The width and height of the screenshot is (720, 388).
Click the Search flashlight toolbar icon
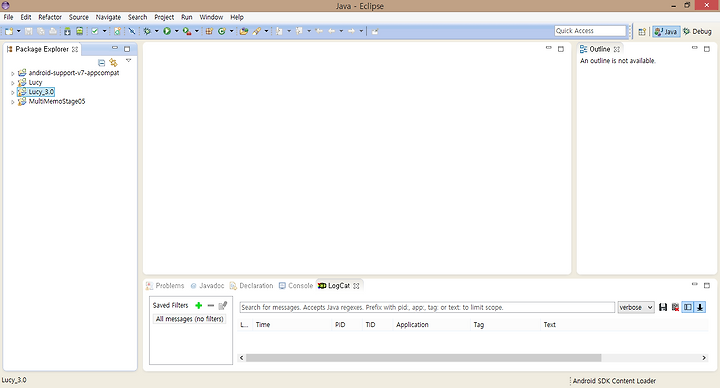pos(257,31)
